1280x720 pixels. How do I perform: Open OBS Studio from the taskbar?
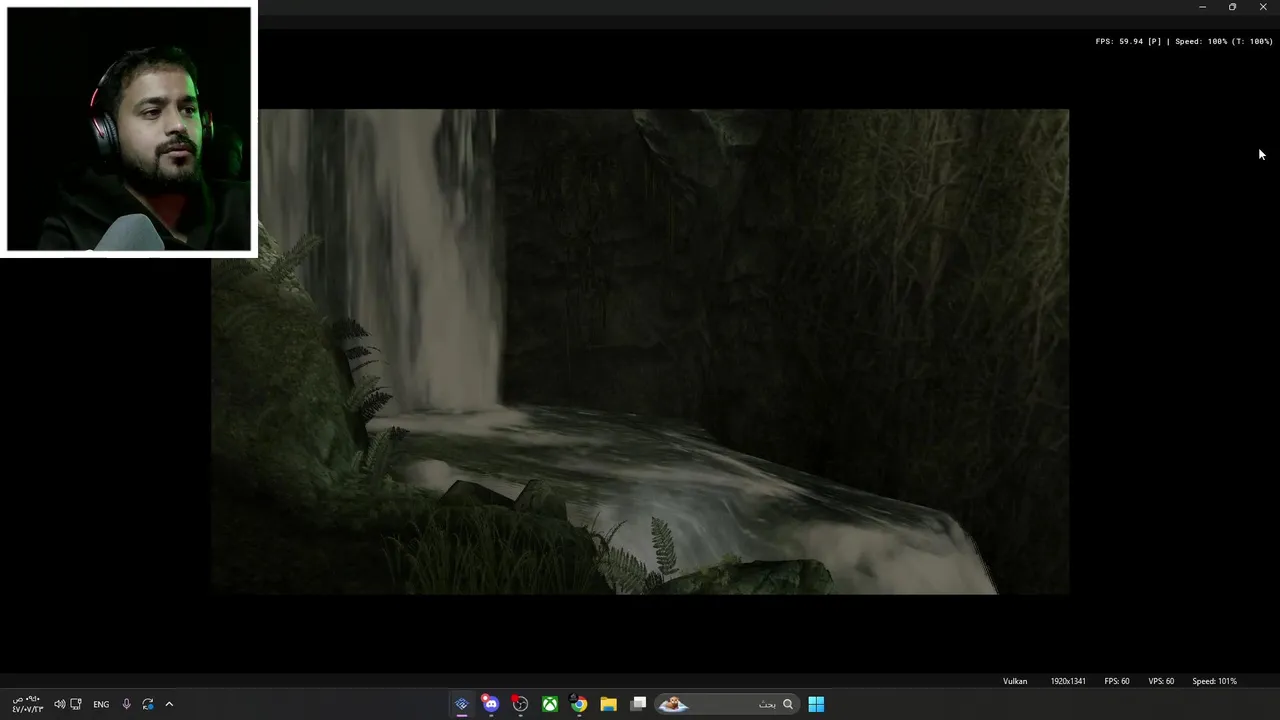(x=520, y=704)
